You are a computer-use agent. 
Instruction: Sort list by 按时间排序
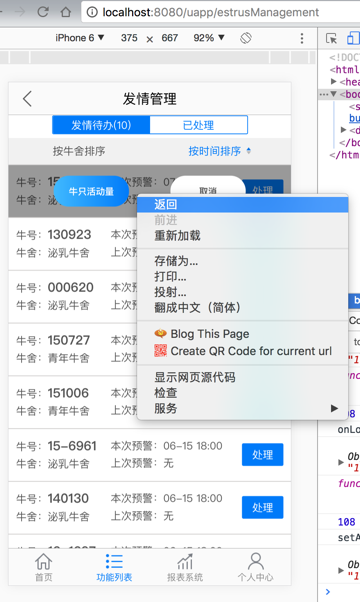215,151
